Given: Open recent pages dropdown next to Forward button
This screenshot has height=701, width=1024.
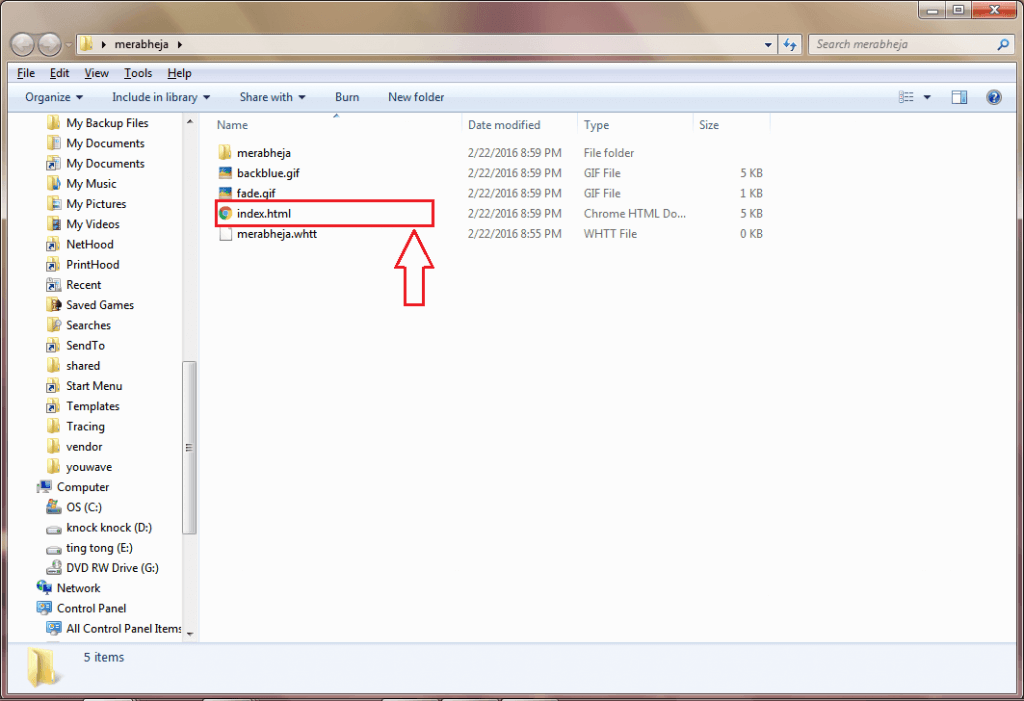Looking at the screenshot, I should click(x=69, y=44).
